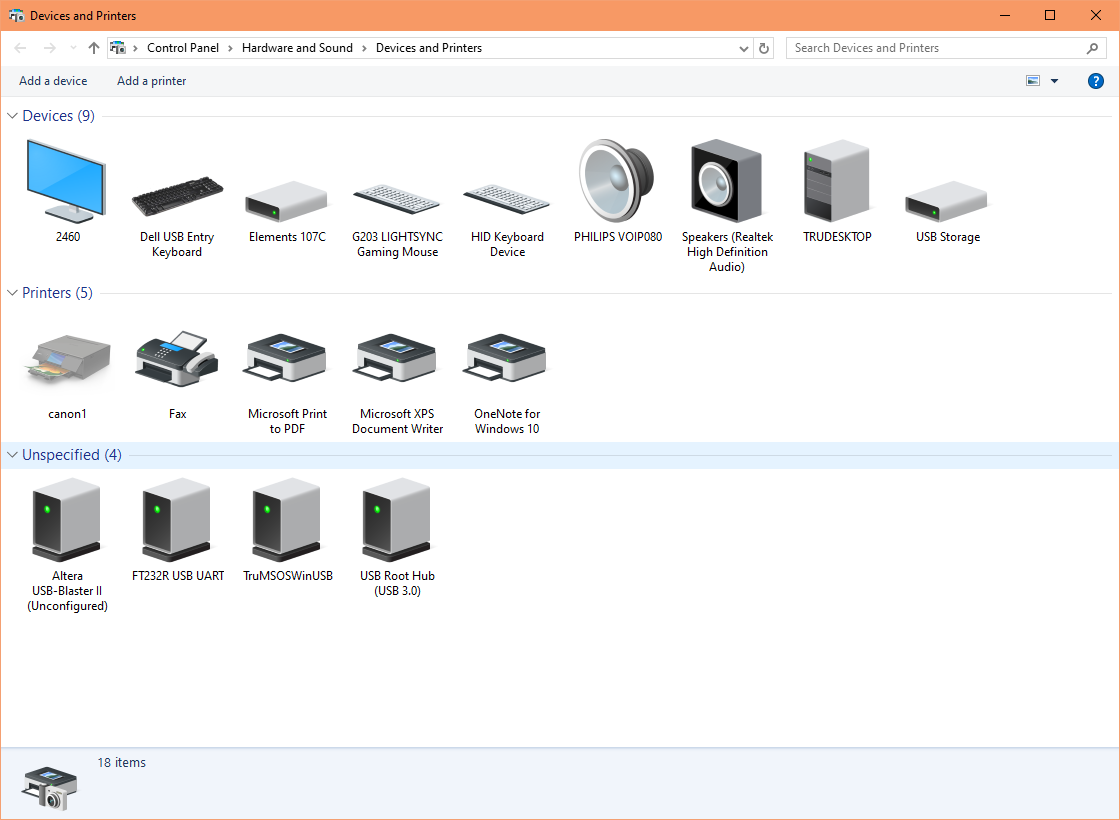Click the change view icon in toolbar

[1033, 81]
